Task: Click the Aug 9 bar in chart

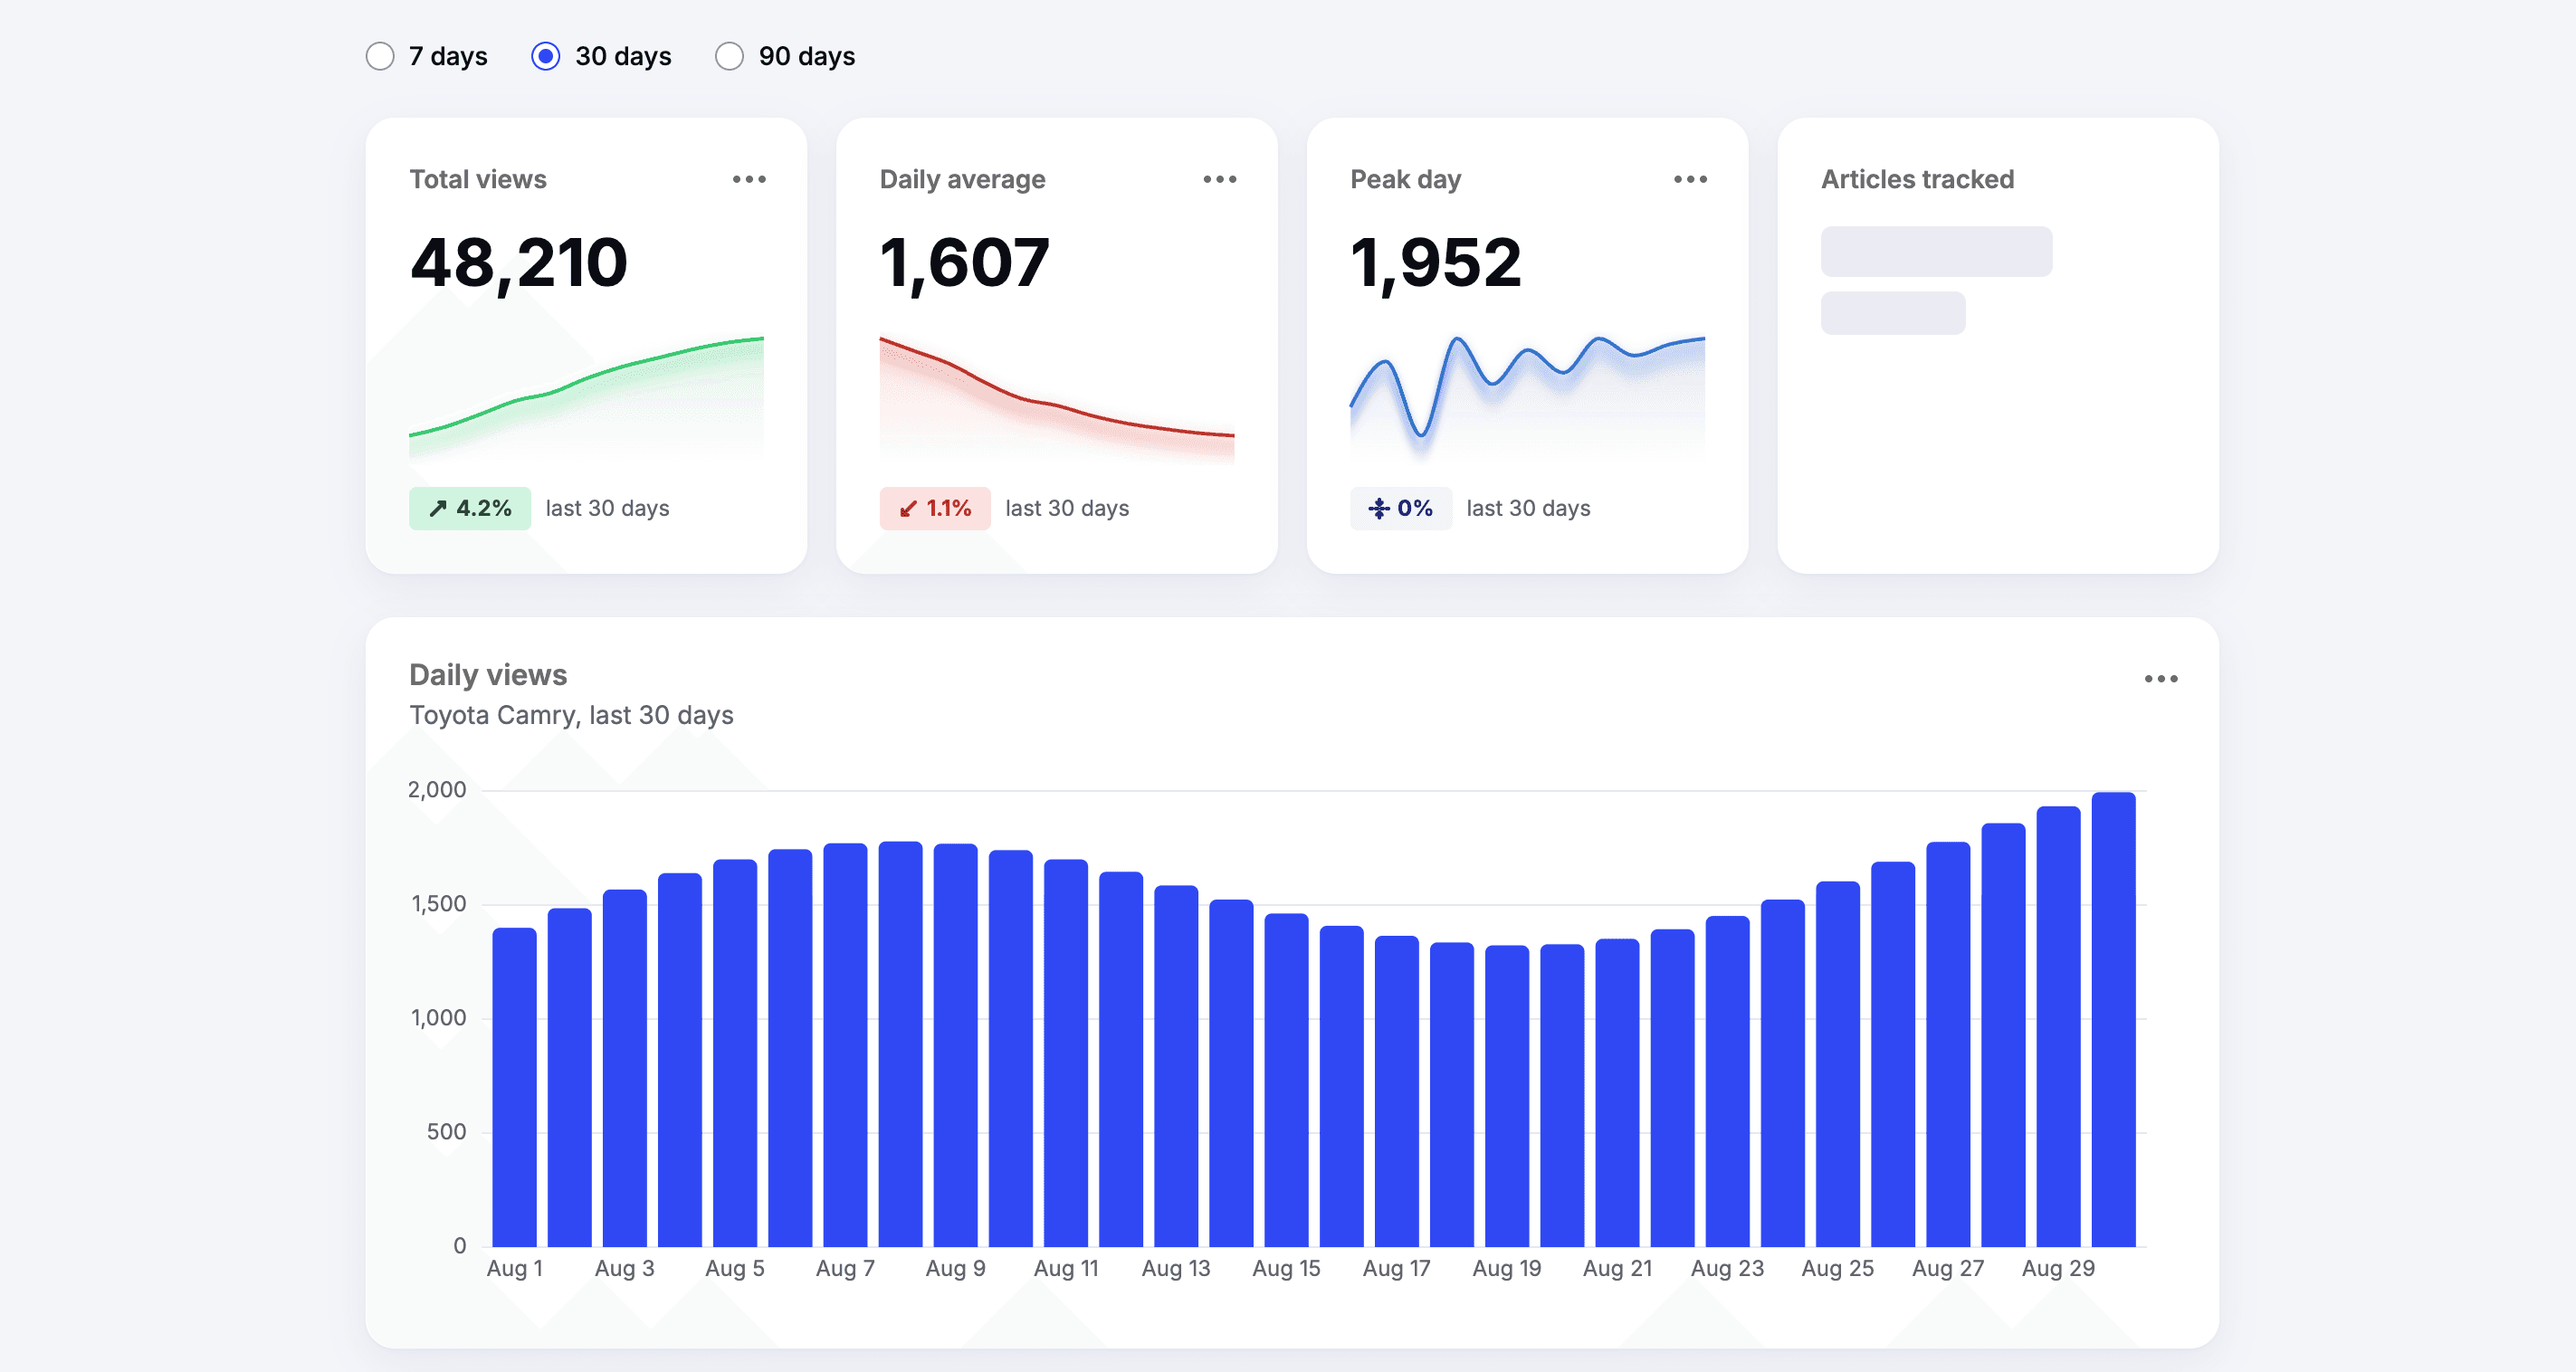Action: (x=956, y=1045)
